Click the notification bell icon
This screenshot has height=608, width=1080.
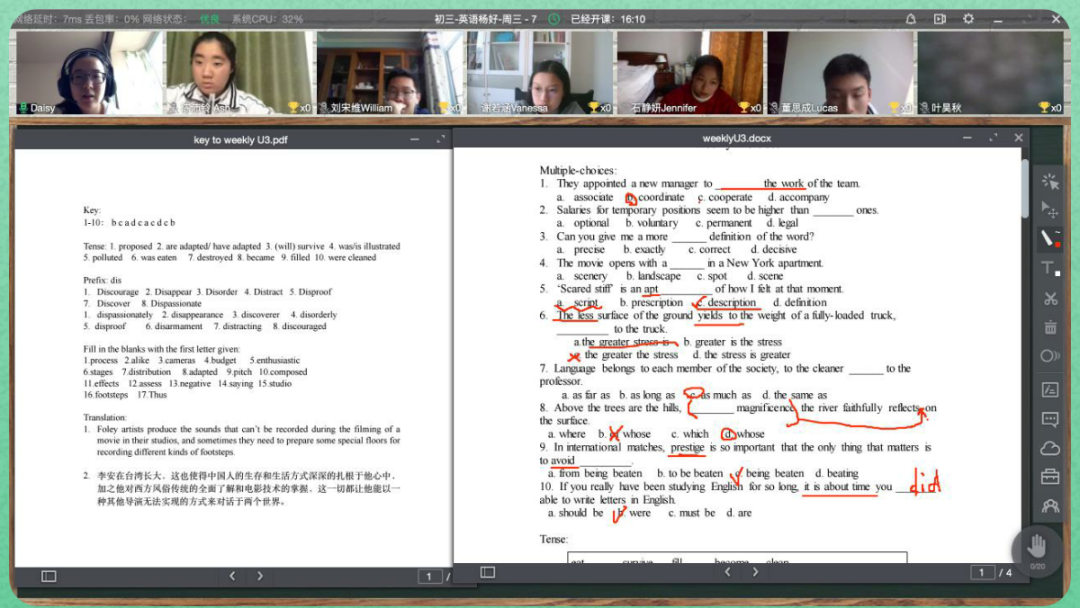click(911, 19)
